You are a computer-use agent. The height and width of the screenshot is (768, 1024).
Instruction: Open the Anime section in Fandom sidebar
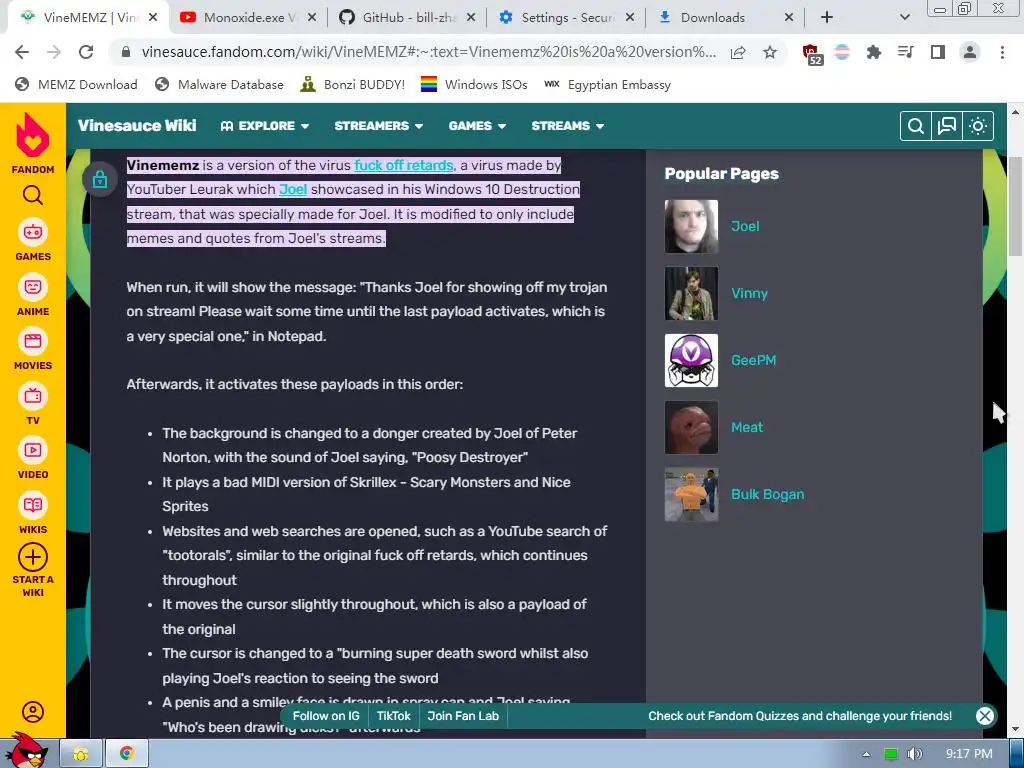[x=33, y=295]
